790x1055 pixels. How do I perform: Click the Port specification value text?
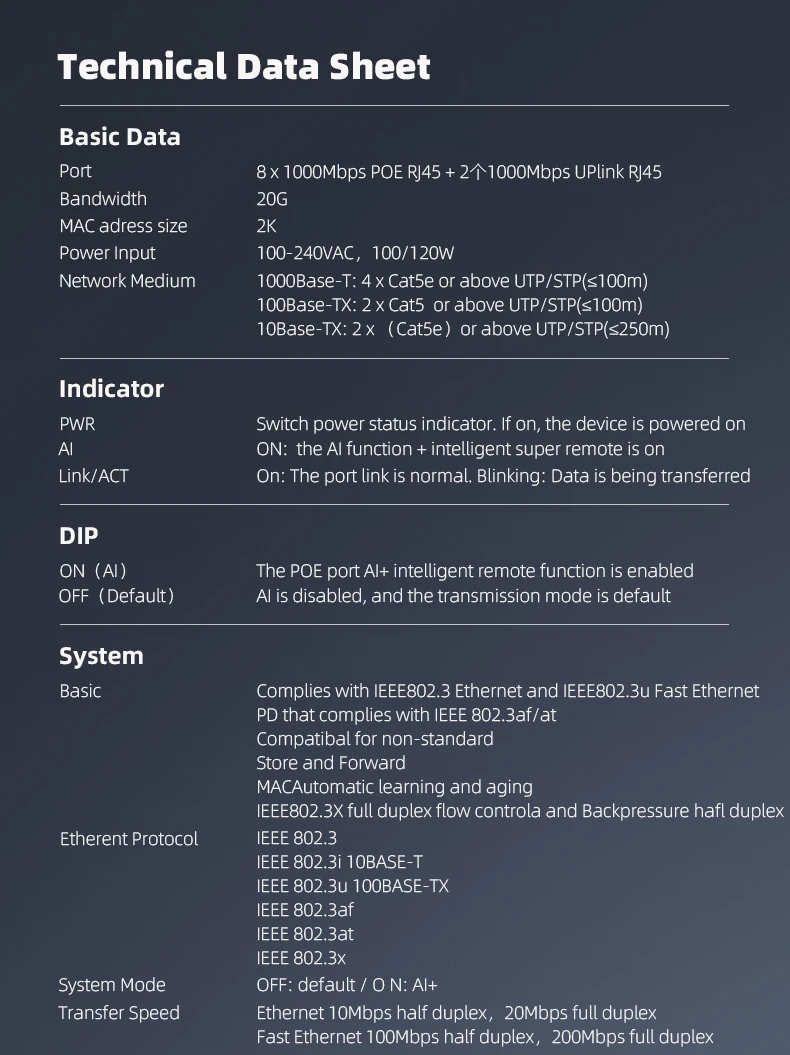(x=459, y=172)
